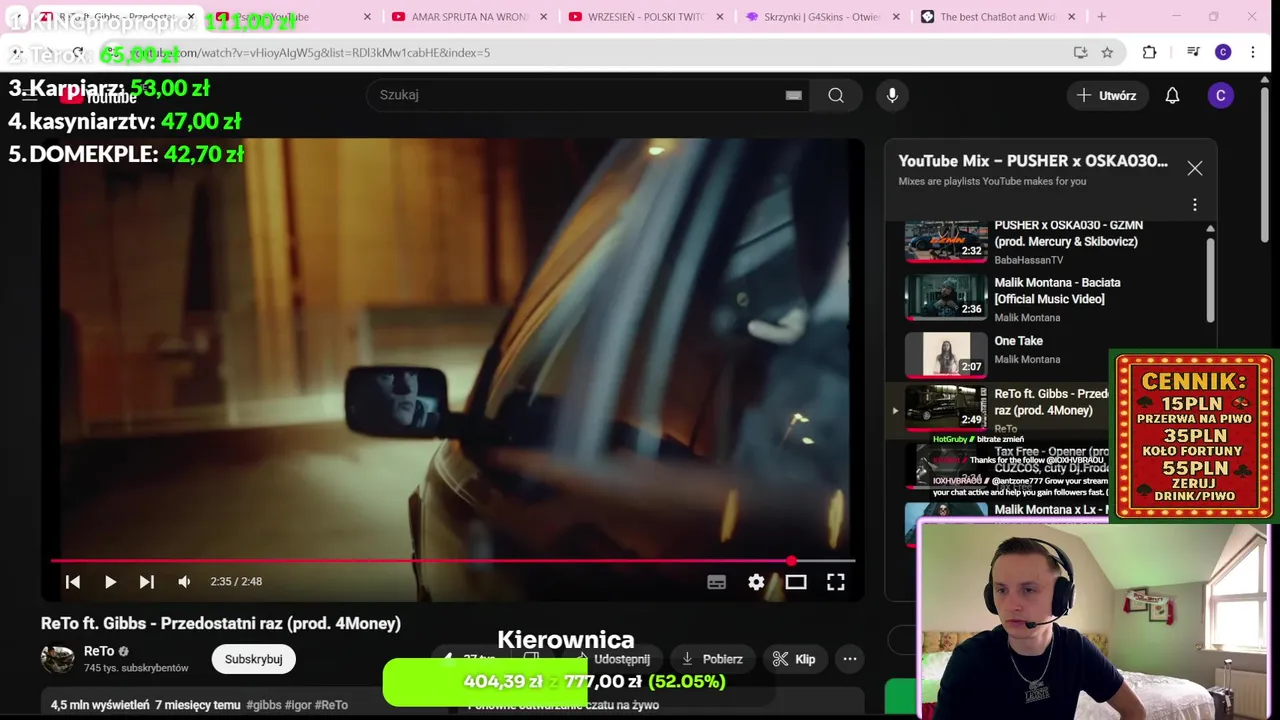Open the YouTube account avatar menu
The image size is (1280, 720).
point(1220,95)
